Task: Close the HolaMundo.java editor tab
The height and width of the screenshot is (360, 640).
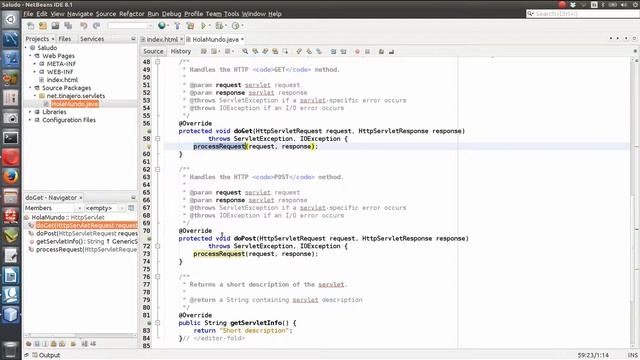Action: click(x=242, y=40)
